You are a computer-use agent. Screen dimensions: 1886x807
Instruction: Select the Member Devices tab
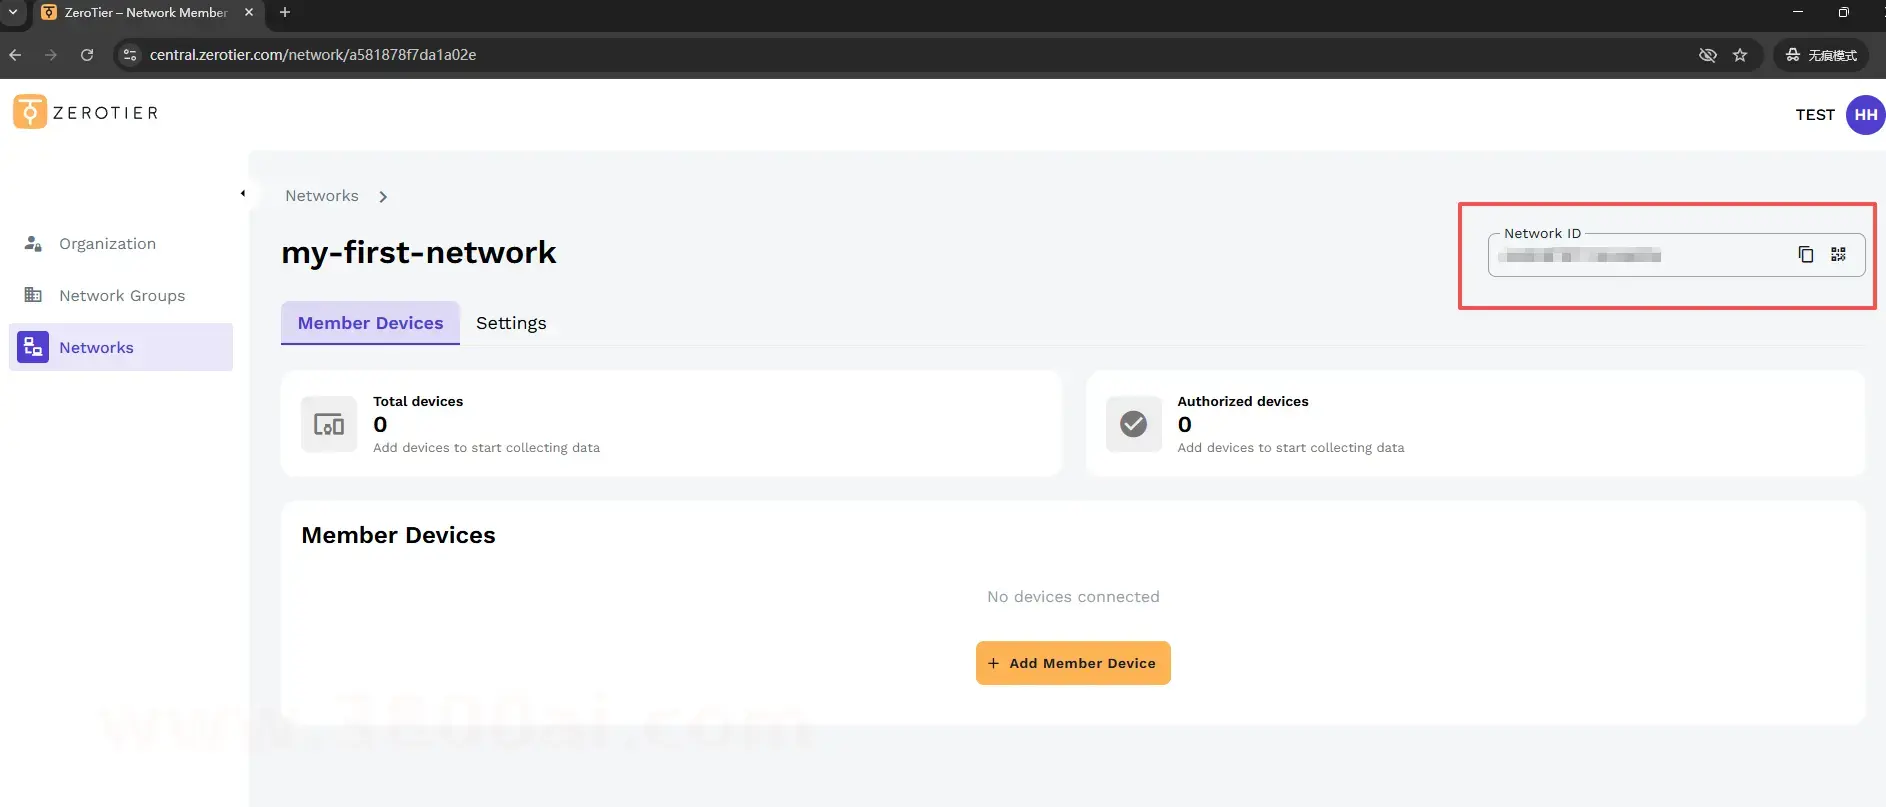(370, 323)
